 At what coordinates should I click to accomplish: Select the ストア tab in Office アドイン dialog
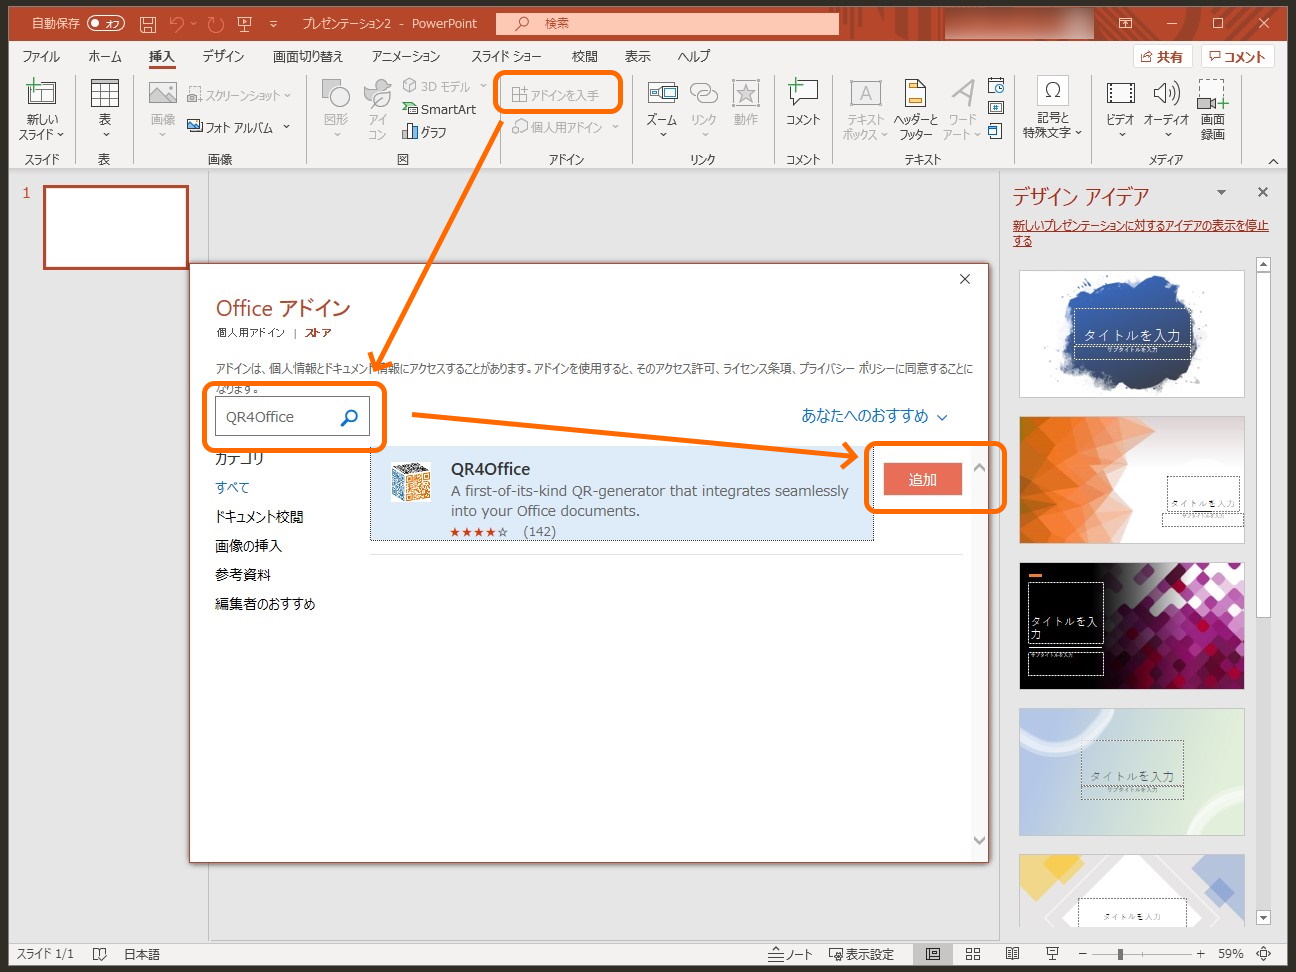click(x=317, y=332)
